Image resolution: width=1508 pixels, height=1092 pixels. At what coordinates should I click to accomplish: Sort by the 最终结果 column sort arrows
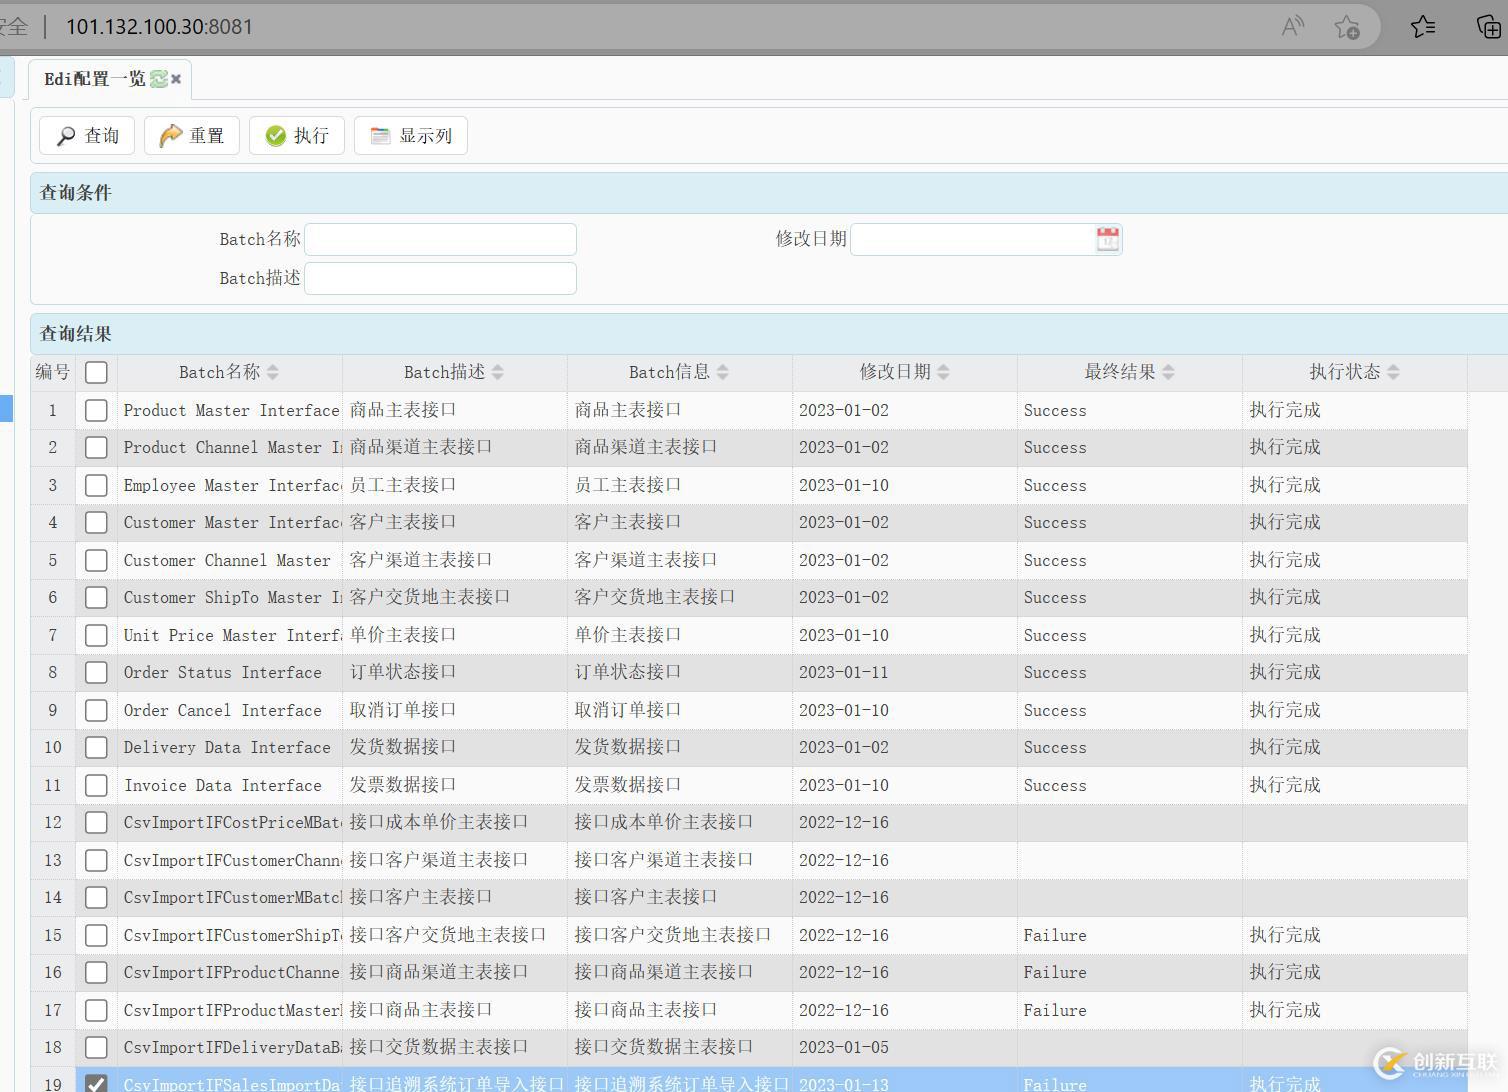[x=1168, y=372]
